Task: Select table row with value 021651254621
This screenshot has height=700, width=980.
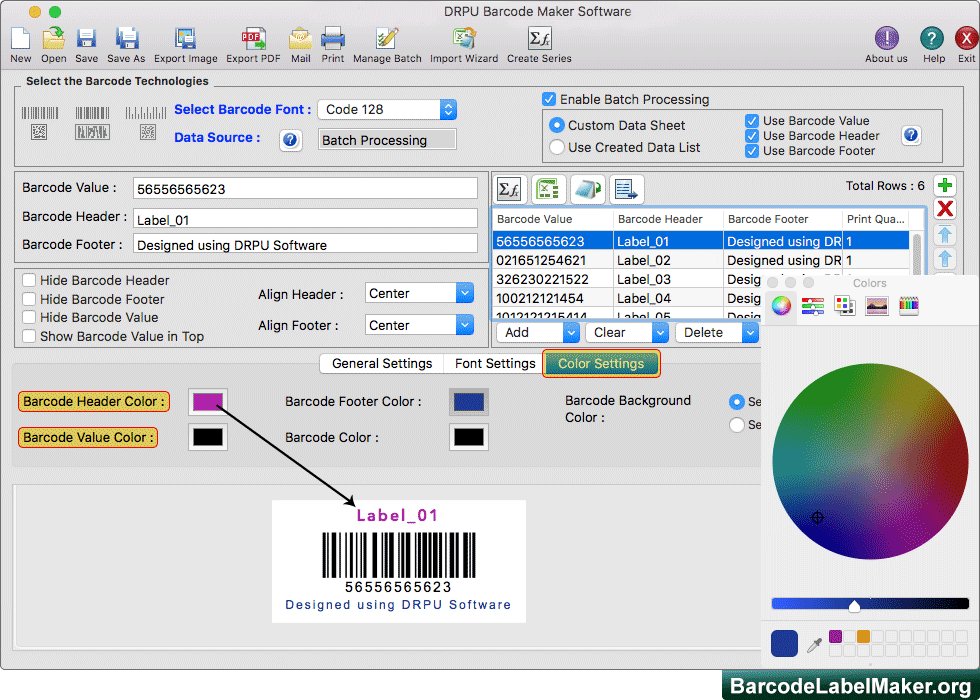Action: click(x=701, y=261)
